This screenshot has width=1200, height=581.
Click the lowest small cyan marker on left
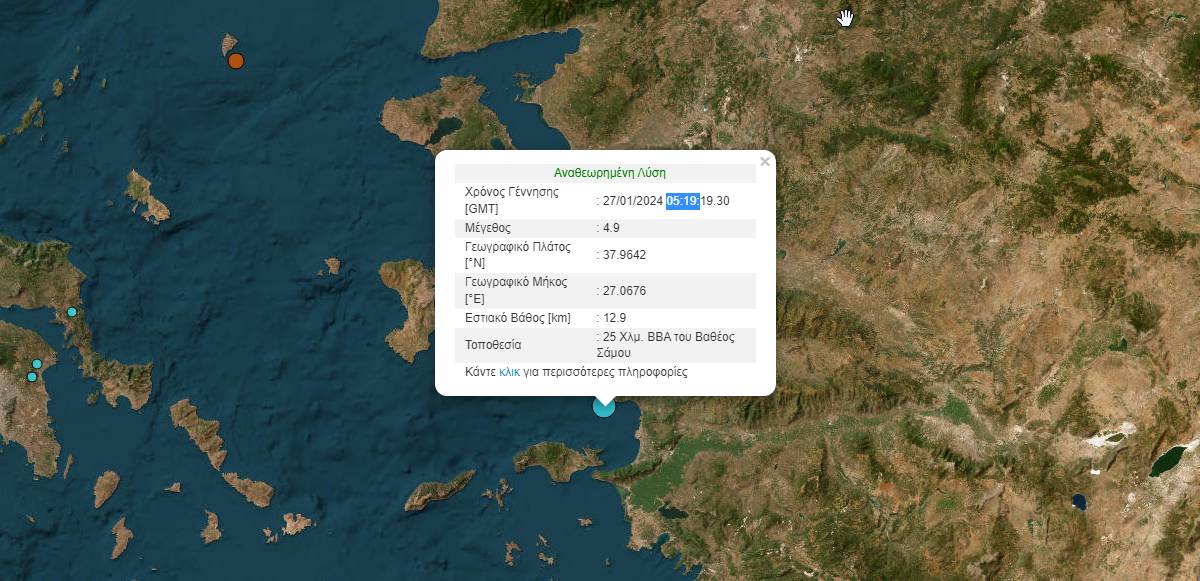(32, 377)
